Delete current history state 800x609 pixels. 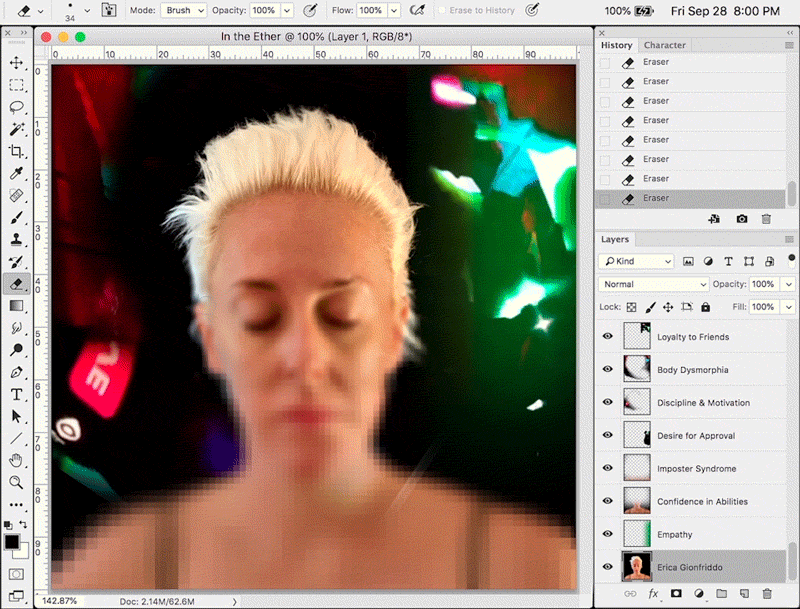point(766,219)
